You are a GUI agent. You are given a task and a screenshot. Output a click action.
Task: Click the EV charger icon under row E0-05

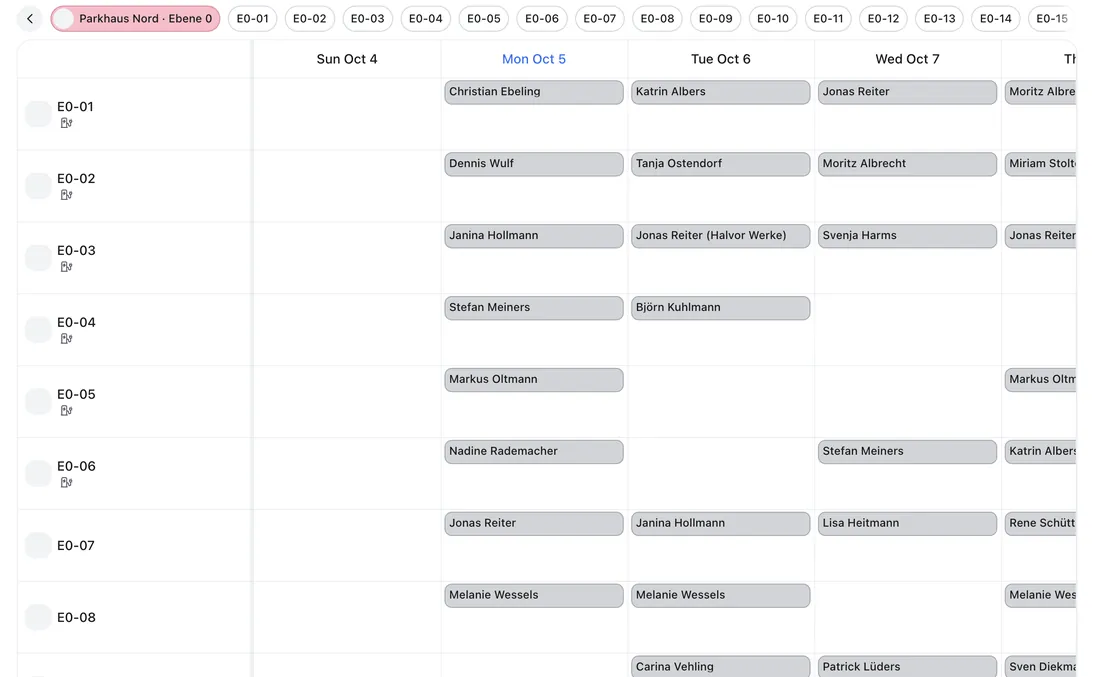pyautogui.click(x=66, y=411)
